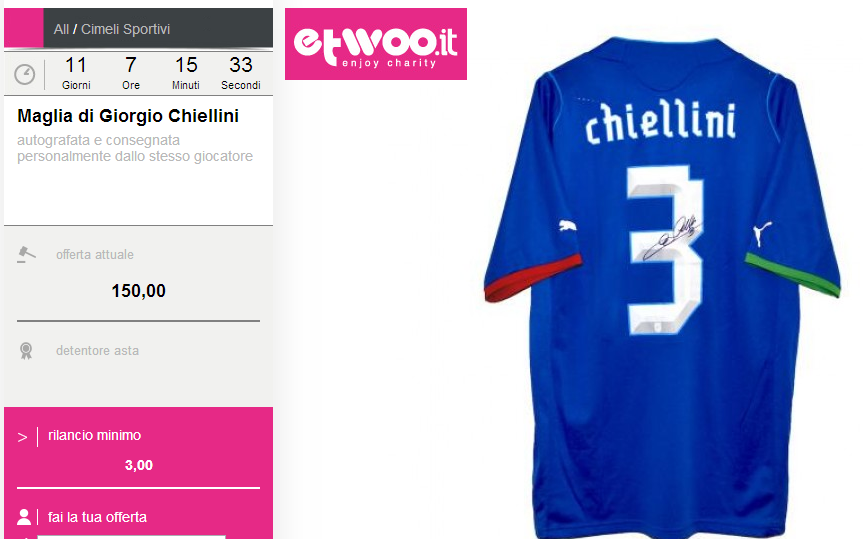This screenshot has height=549, width=863.
Task: Click the 150,00 current offer amount
Action: tap(139, 291)
